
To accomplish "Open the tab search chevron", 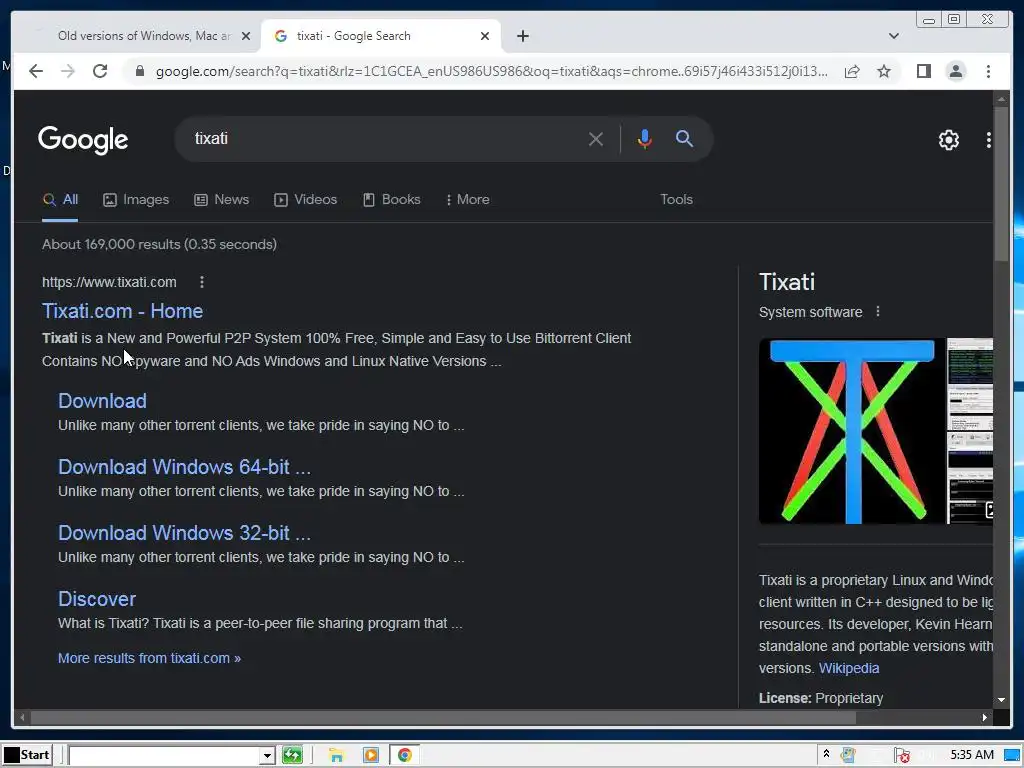I will click(x=893, y=36).
